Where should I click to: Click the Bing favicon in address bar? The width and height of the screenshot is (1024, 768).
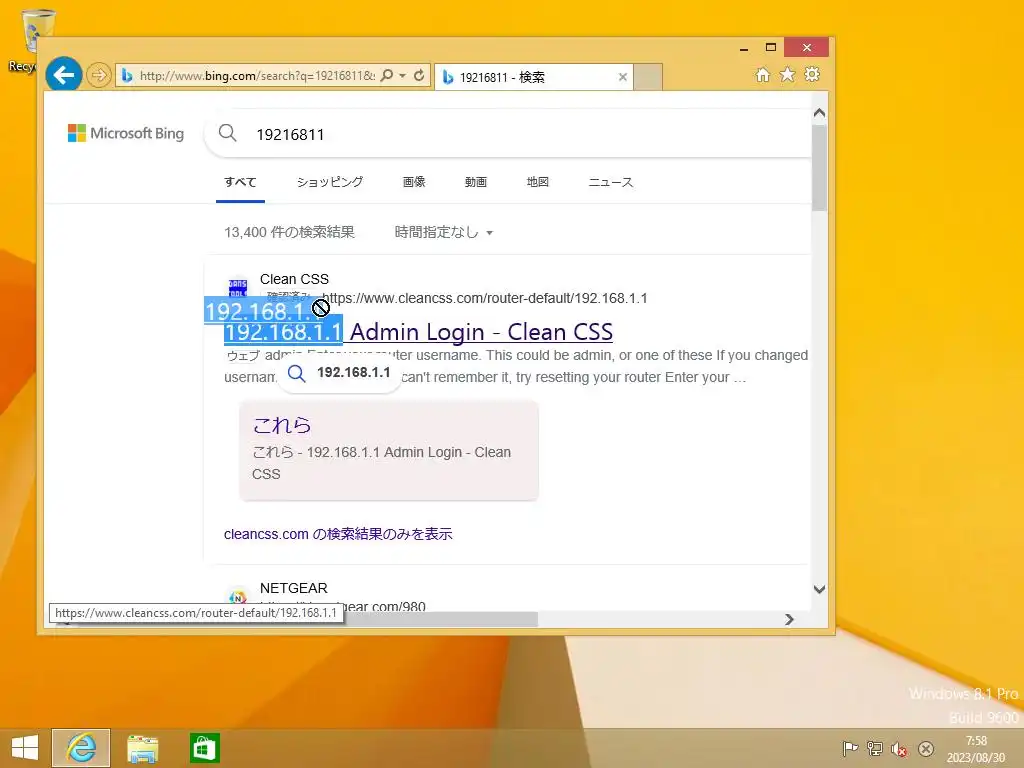coord(127,76)
